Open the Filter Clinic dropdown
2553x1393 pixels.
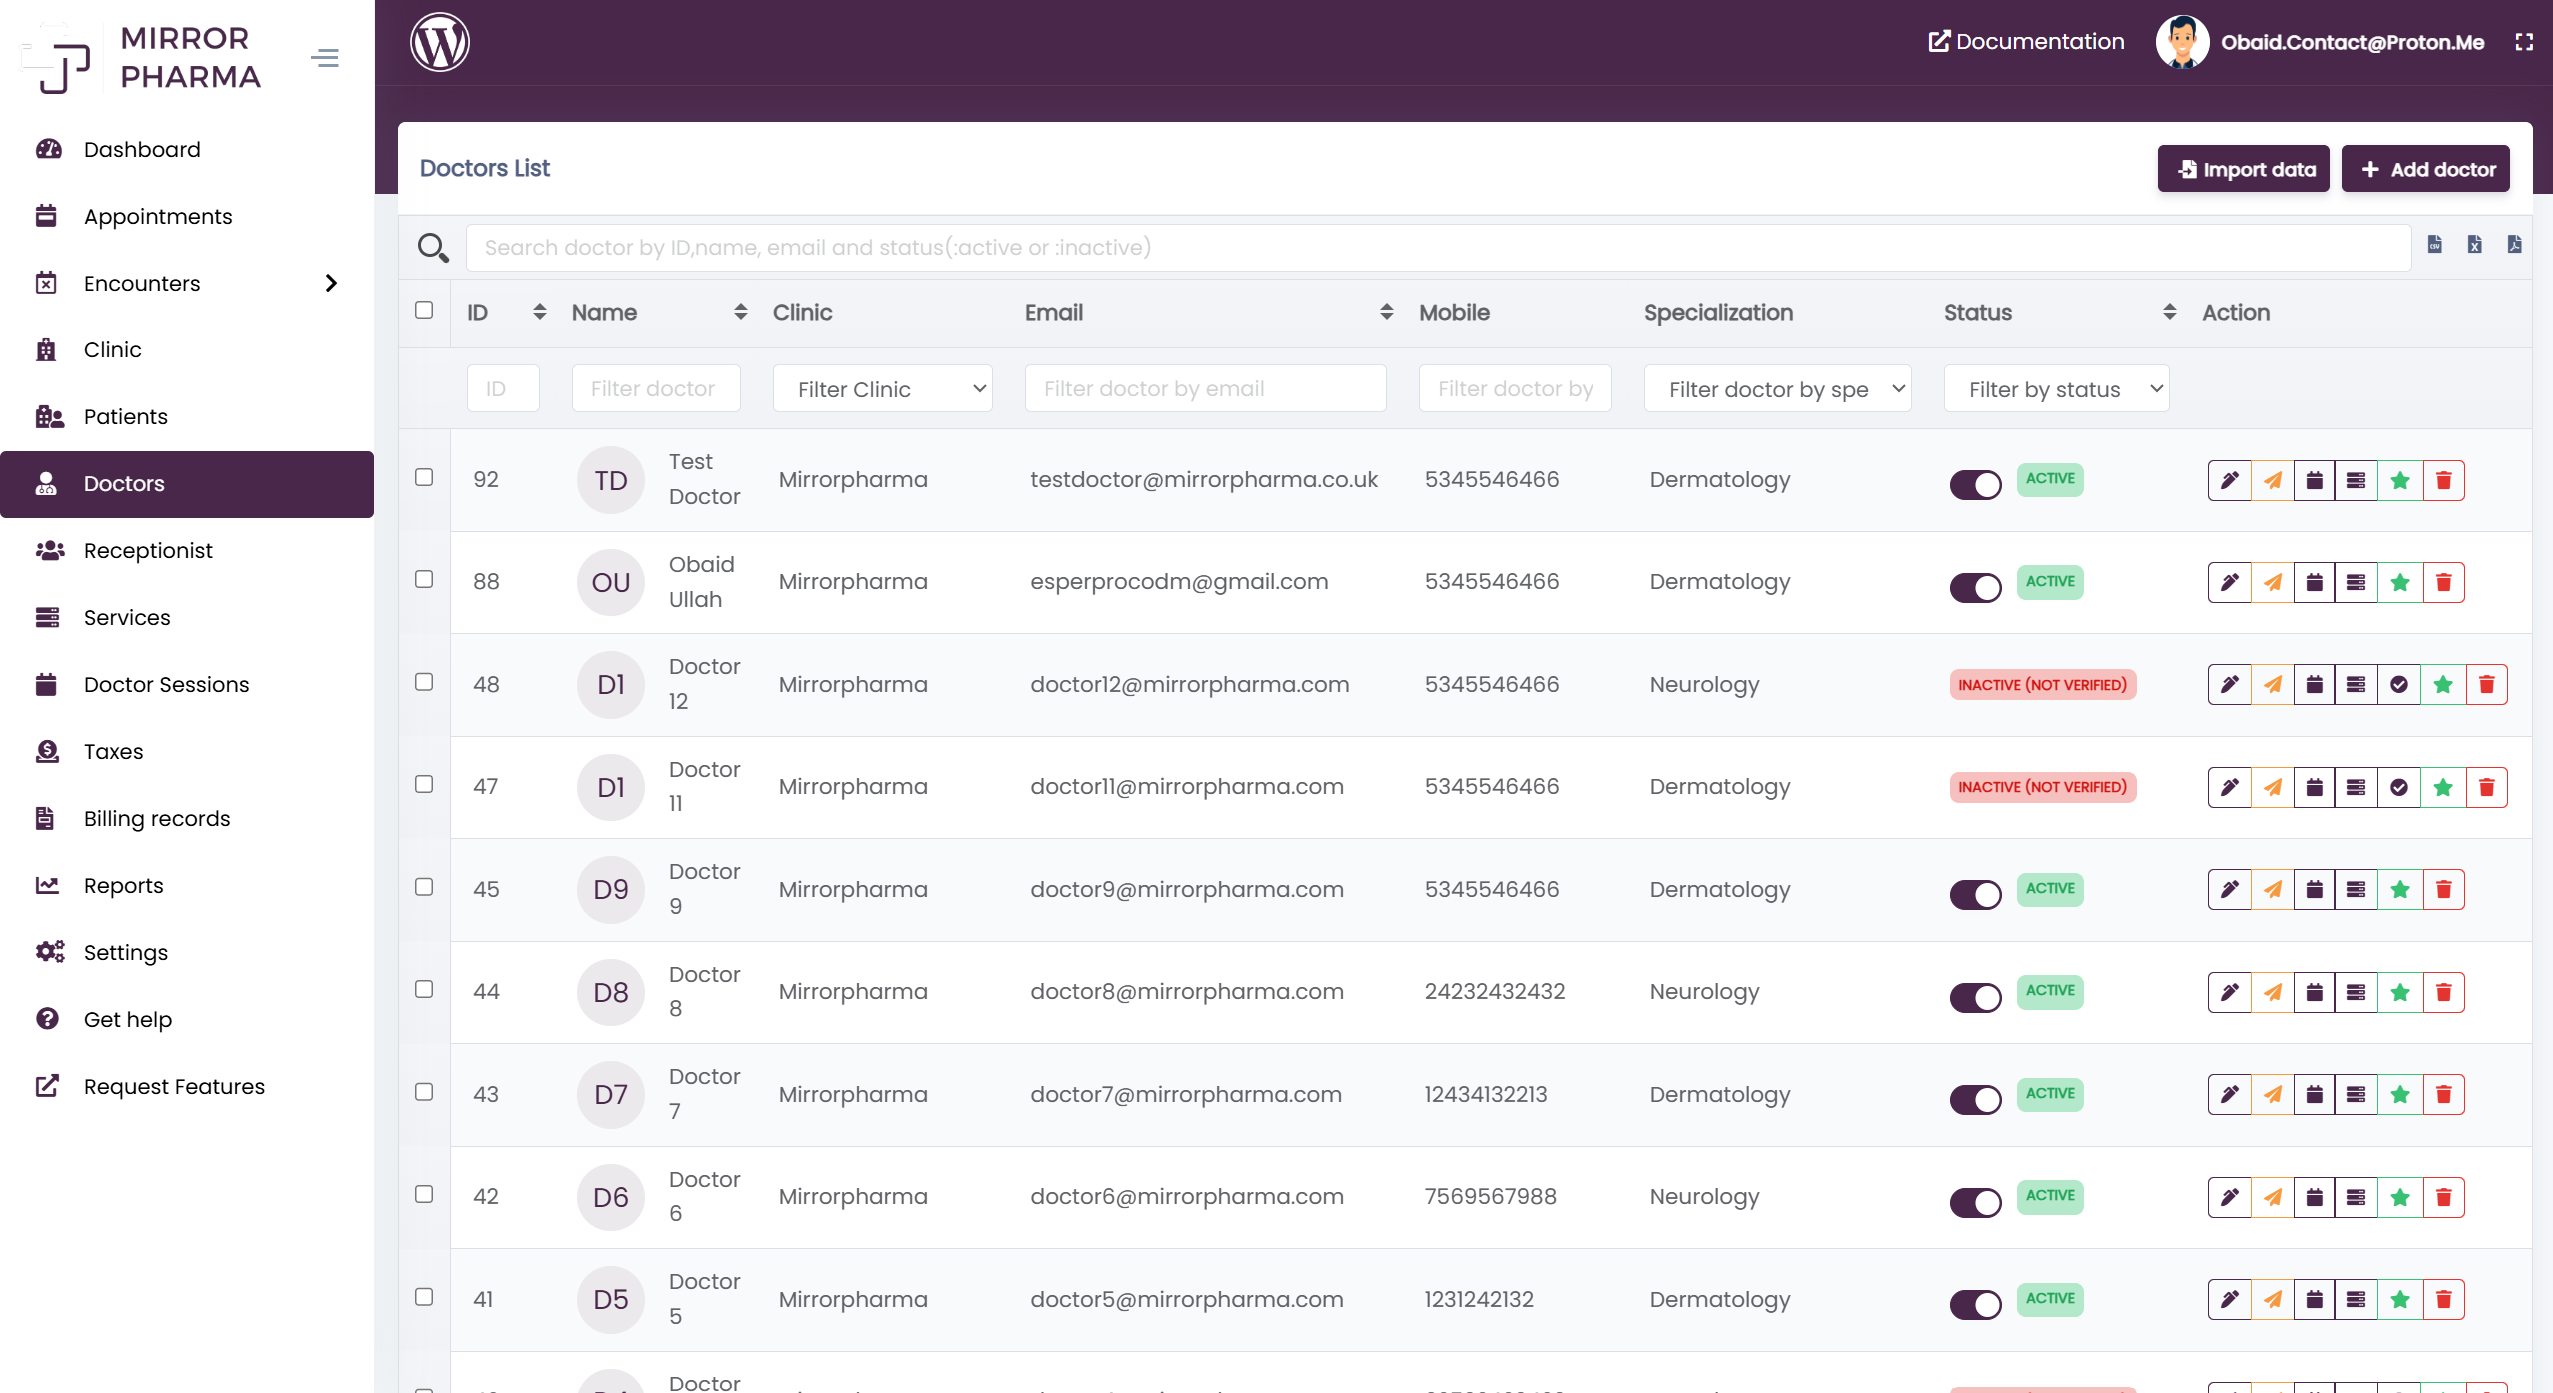pos(882,389)
